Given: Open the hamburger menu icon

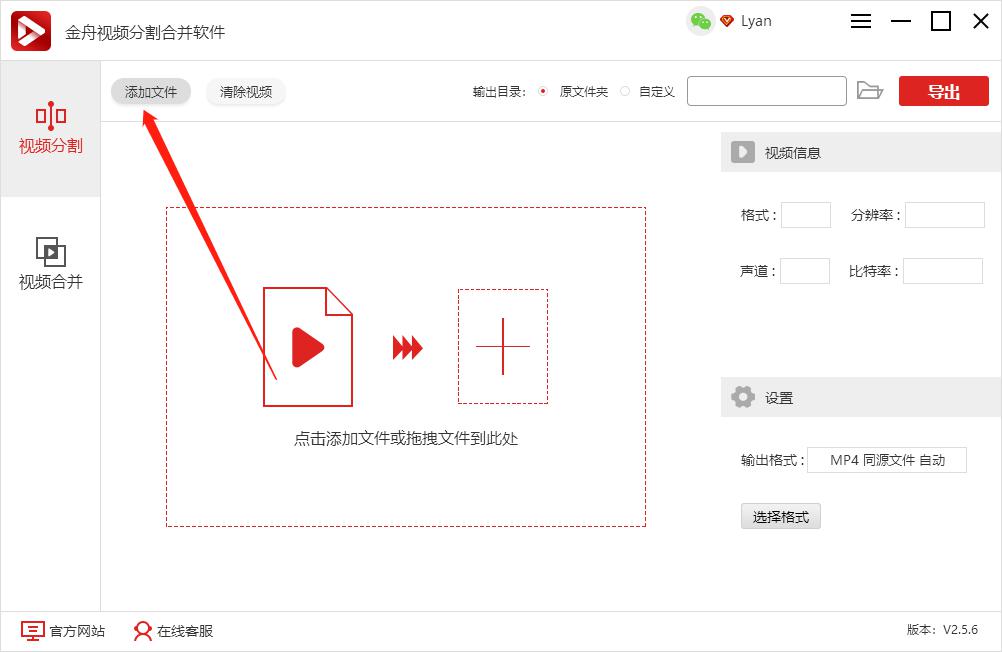Looking at the screenshot, I should pos(861,21).
